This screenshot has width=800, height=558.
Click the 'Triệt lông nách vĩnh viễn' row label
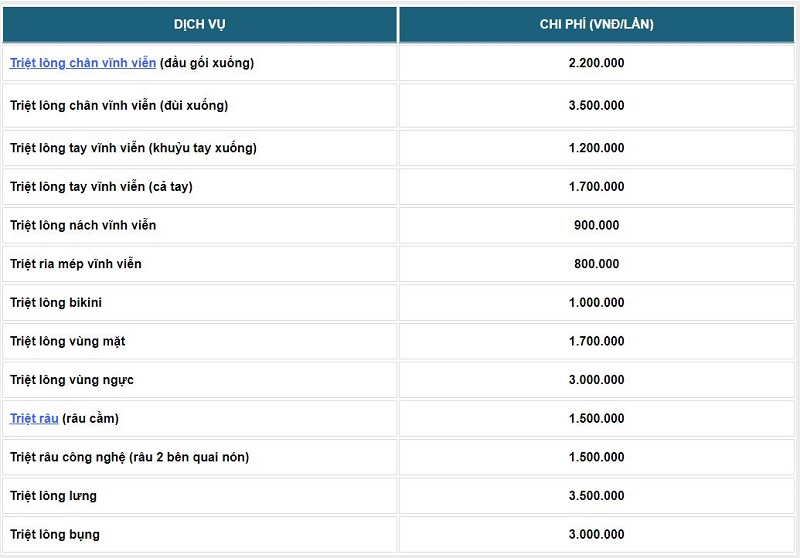click(x=83, y=225)
